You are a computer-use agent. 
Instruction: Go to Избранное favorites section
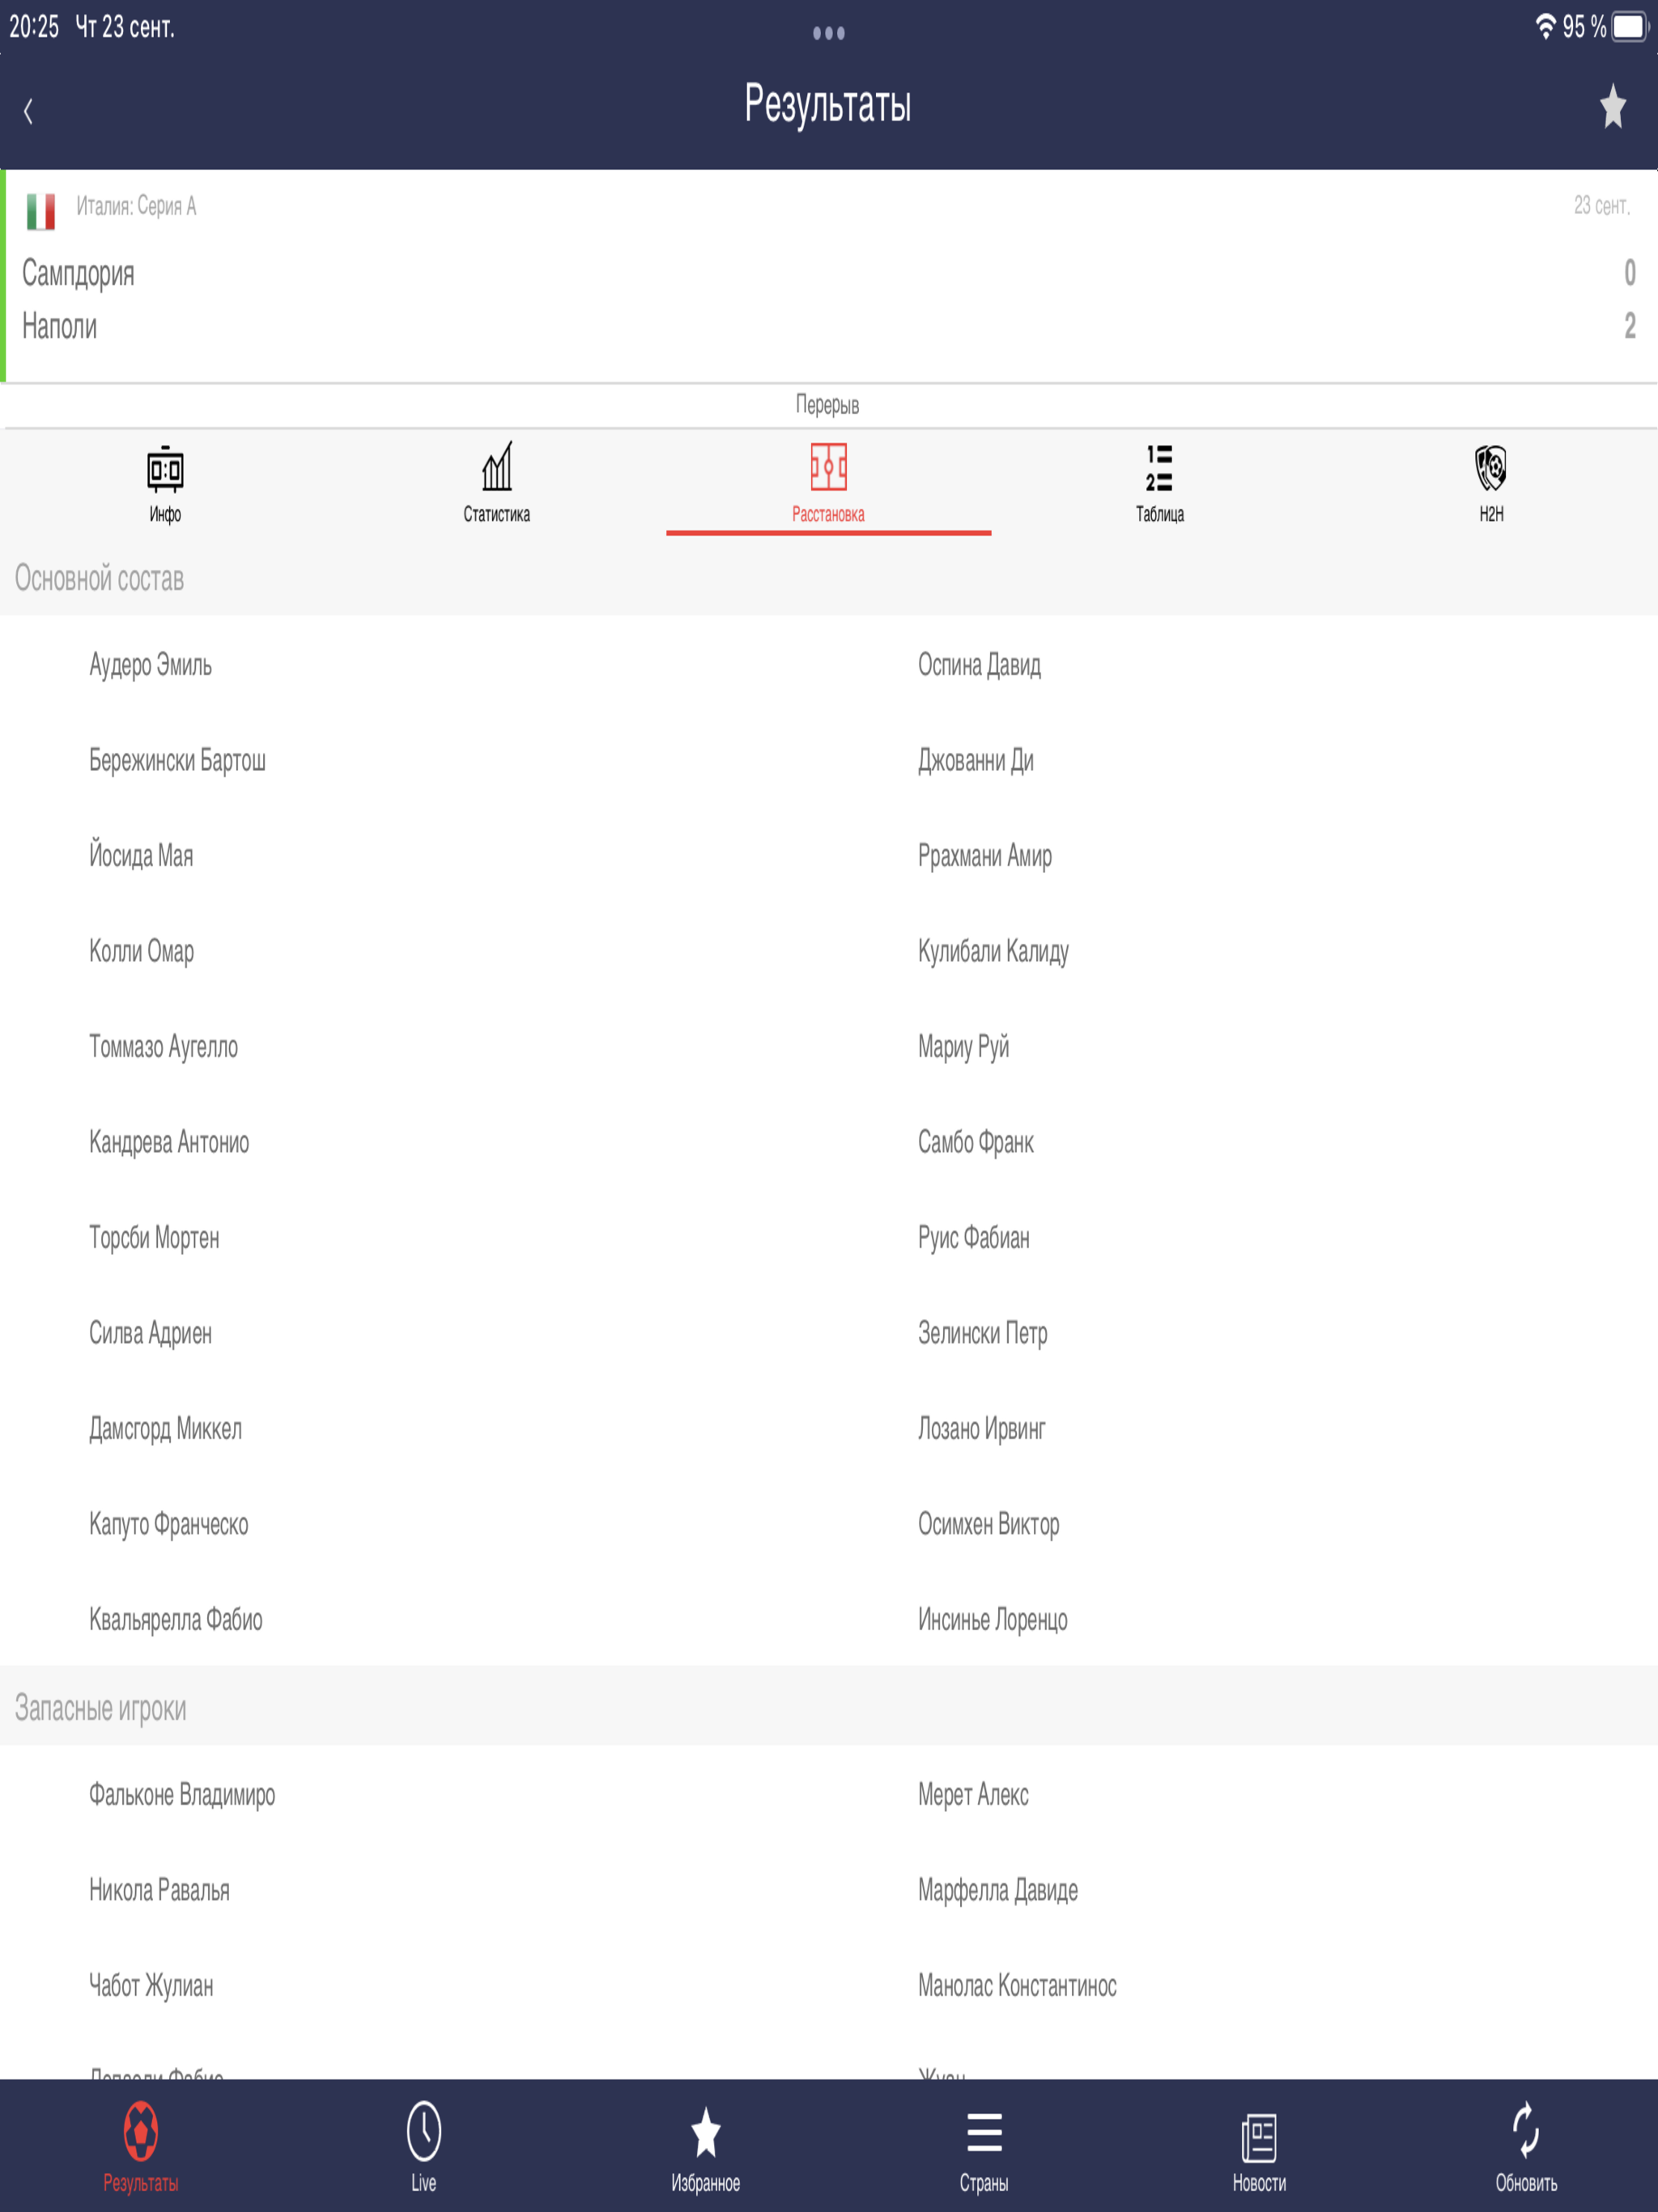pyautogui.click(x=705, y=2146)
